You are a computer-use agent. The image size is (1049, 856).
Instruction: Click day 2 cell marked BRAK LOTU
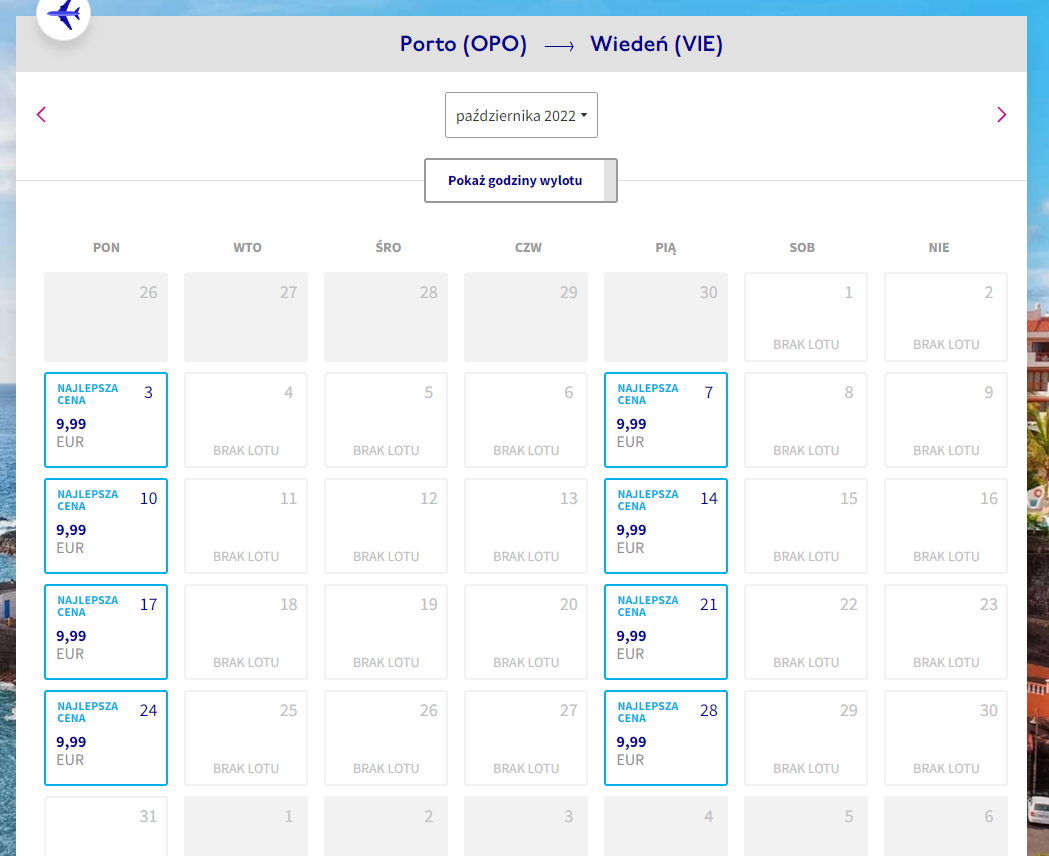pyautogui.click(x=945, y=317)
